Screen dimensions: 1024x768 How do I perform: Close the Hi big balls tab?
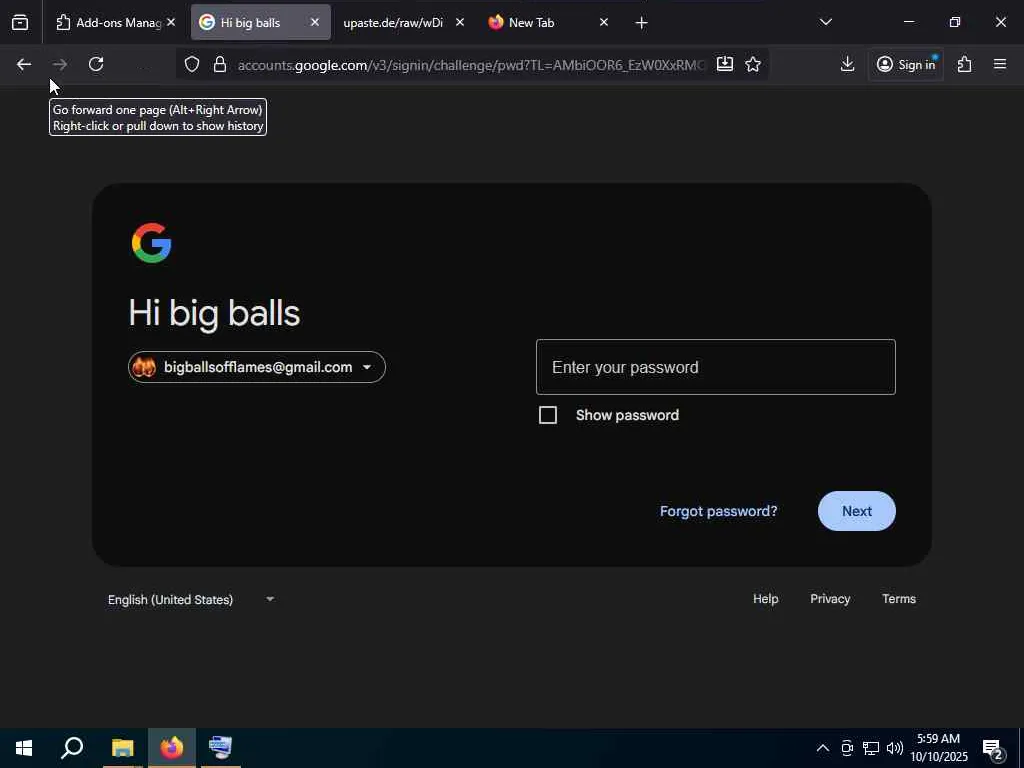[x=315, y=23]
